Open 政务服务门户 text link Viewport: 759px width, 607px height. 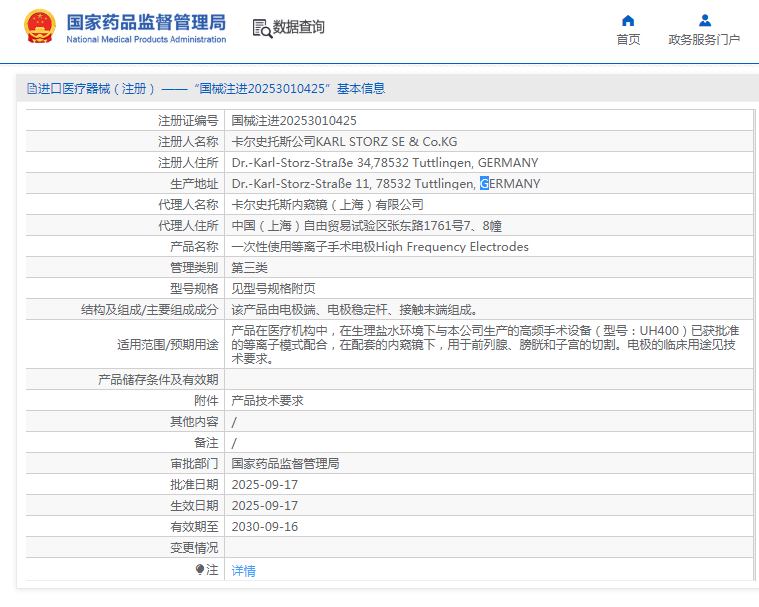tap(704, 40)
